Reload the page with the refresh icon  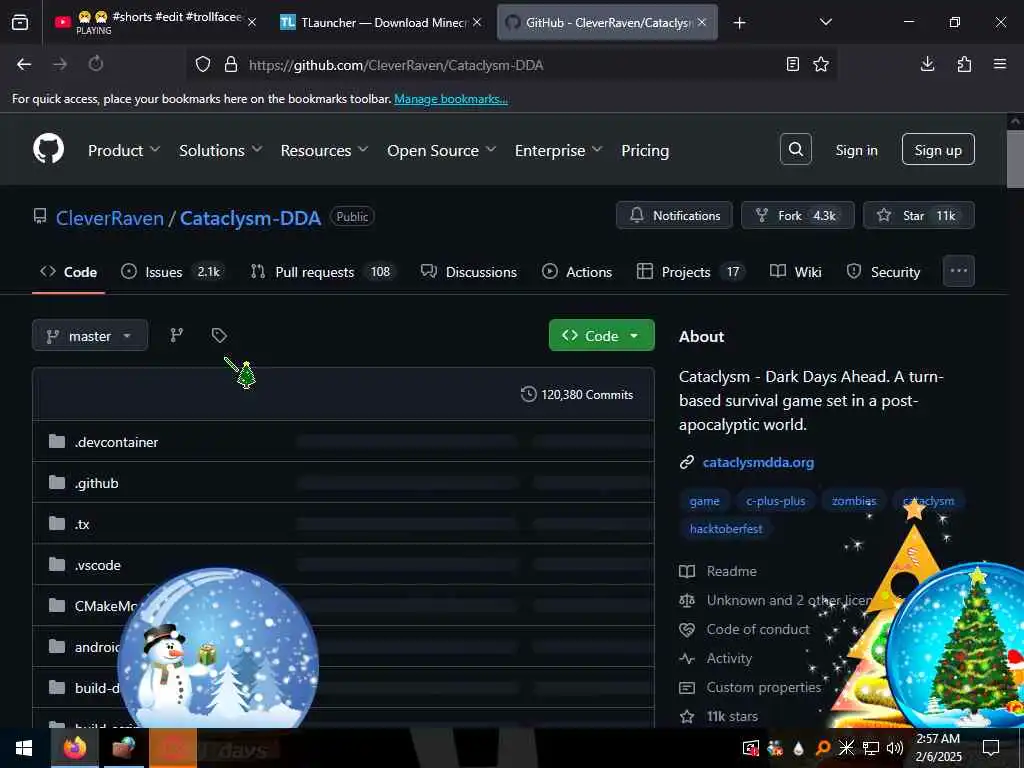(x=95, y=64)
